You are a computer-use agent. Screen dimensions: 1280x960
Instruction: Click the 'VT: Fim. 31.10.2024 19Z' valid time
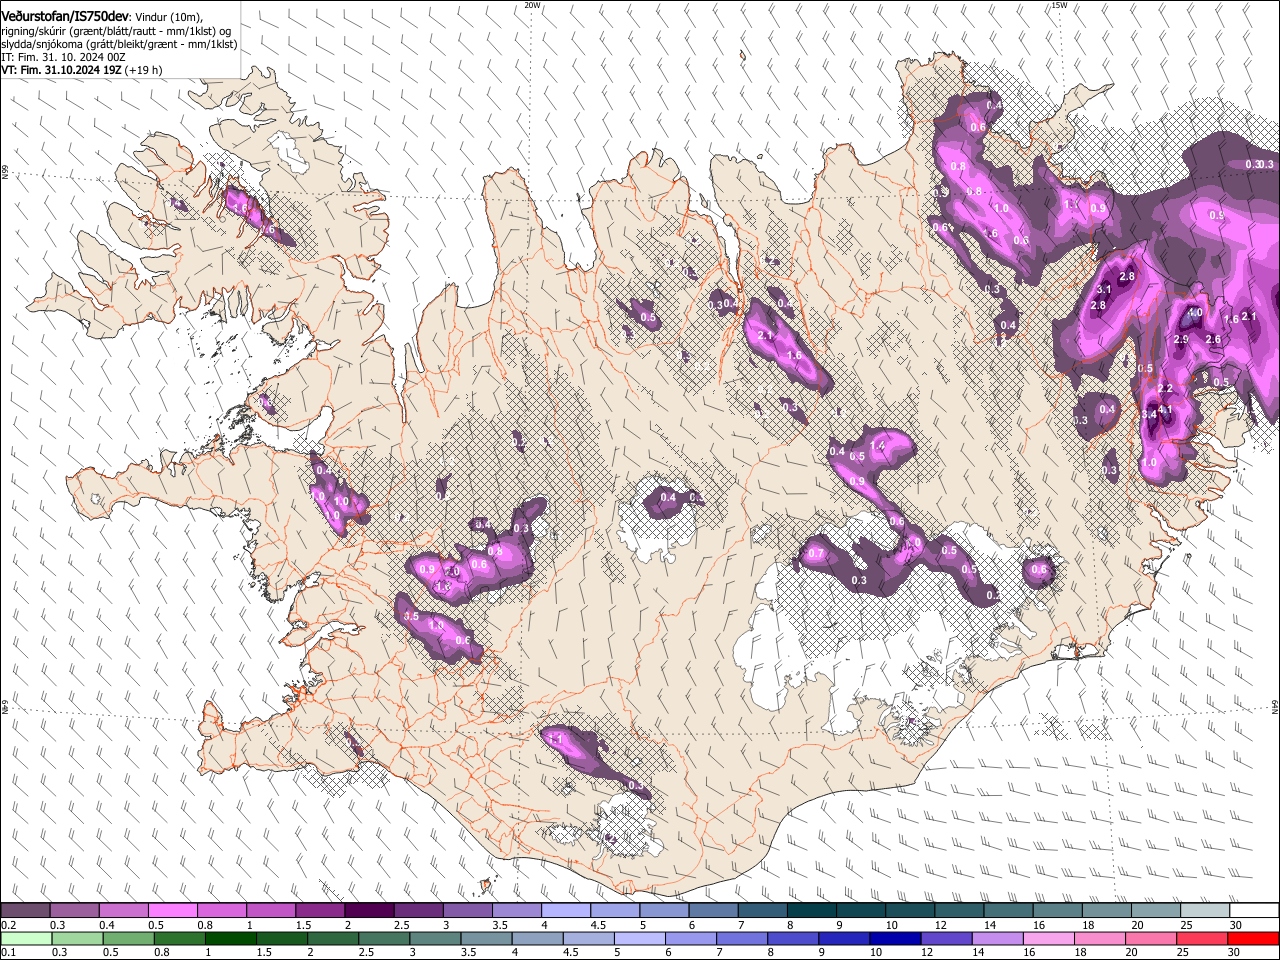(61, 70)
